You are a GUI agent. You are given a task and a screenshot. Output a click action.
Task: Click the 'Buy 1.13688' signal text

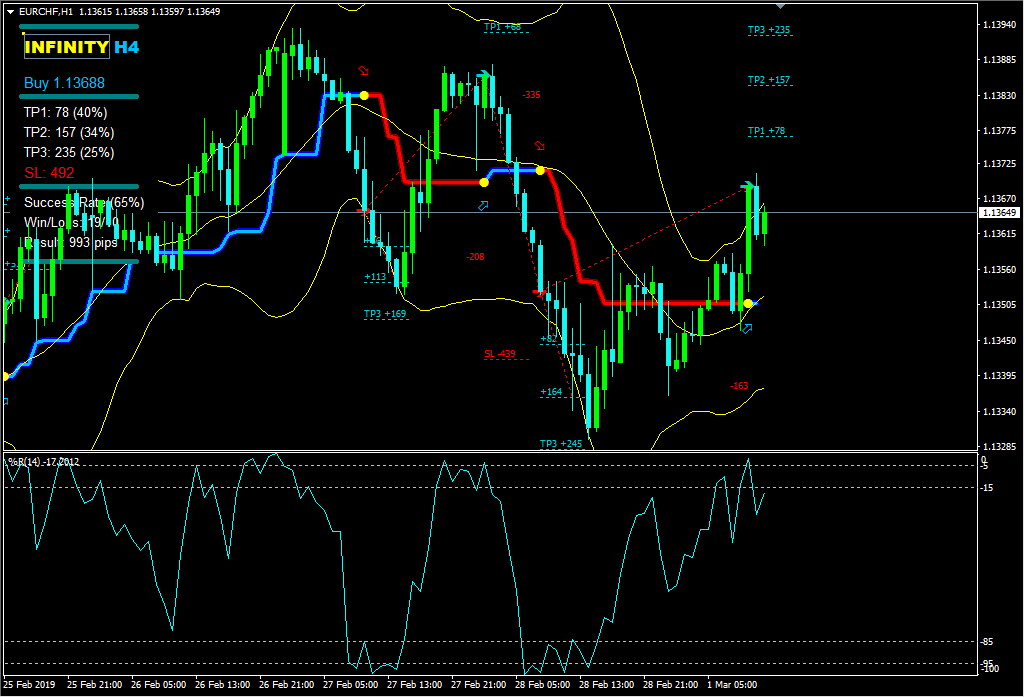(x=64, y=83)
